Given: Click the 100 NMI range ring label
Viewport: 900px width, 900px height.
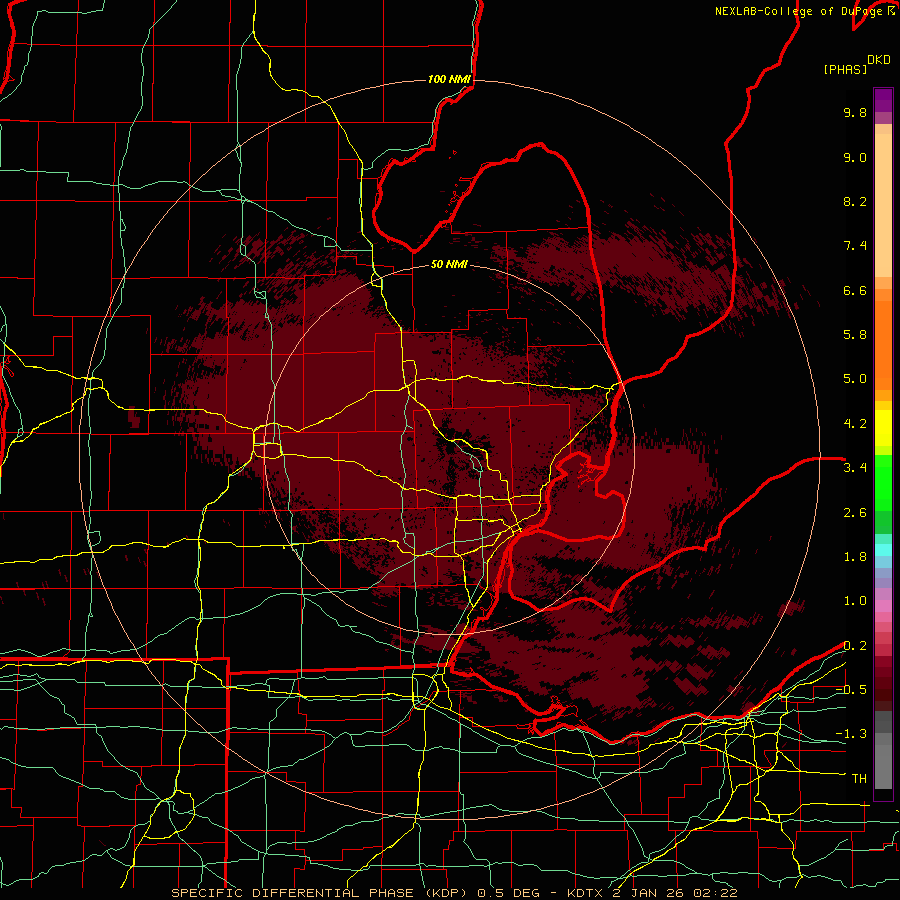Looking at the screenshot, I should 449,79.
